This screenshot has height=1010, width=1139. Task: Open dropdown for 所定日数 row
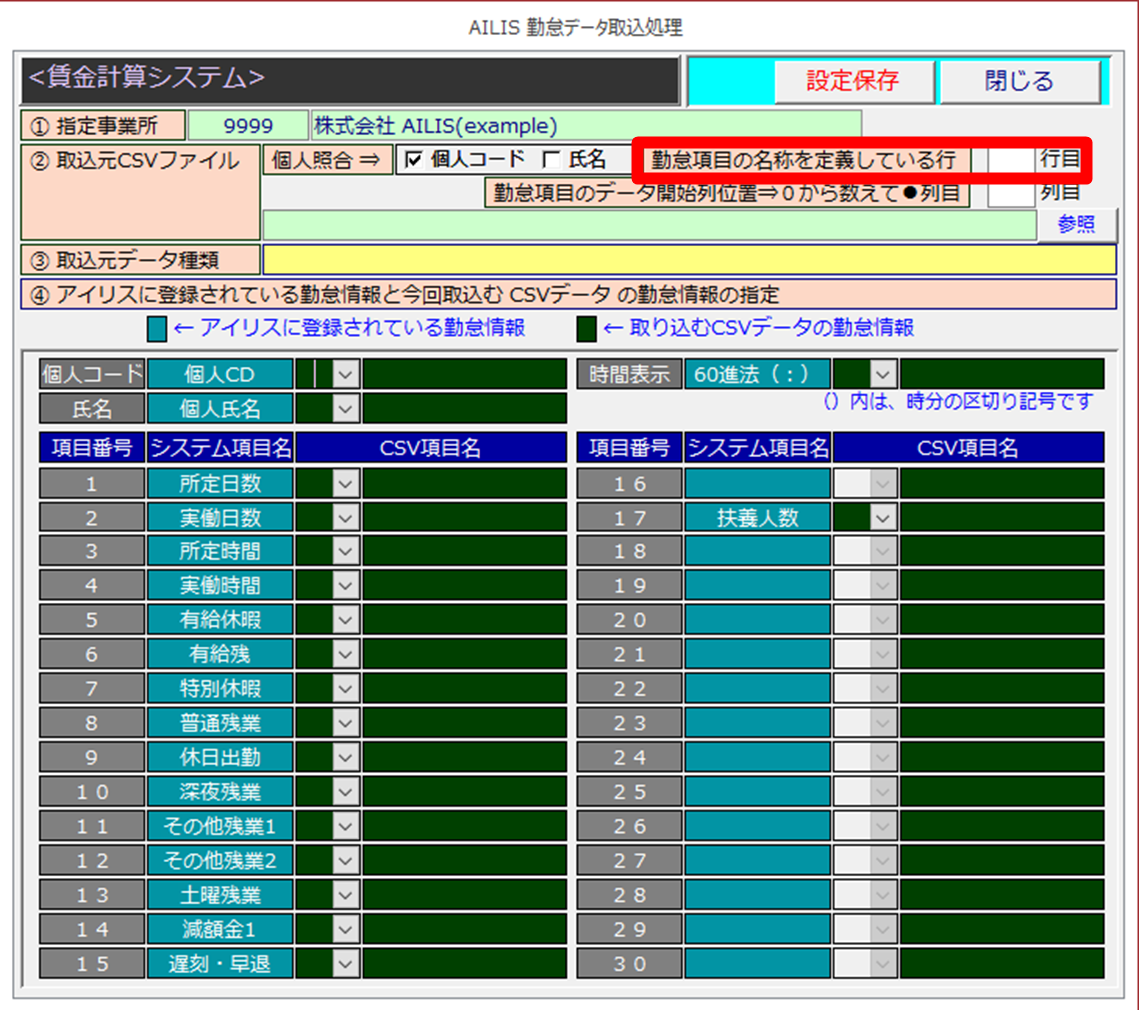tap(345, 484)
